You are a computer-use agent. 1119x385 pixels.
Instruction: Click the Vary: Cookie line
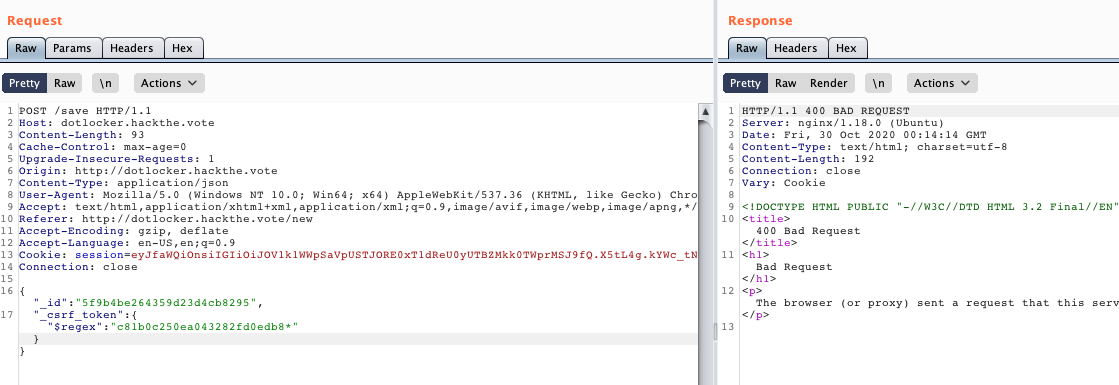coord(784,183)
